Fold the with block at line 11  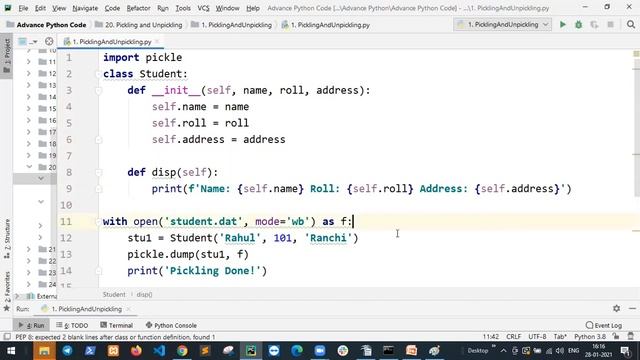tap(98, 222)
